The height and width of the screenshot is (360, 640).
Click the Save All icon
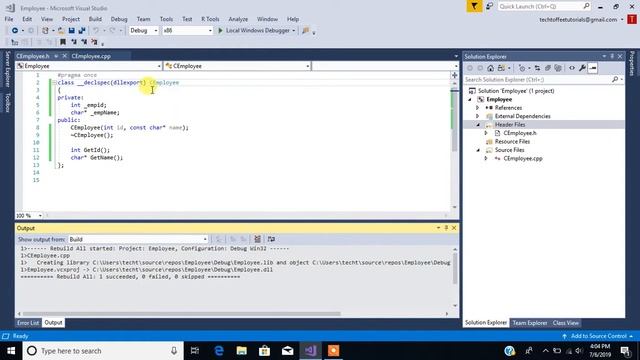point(82,31)
